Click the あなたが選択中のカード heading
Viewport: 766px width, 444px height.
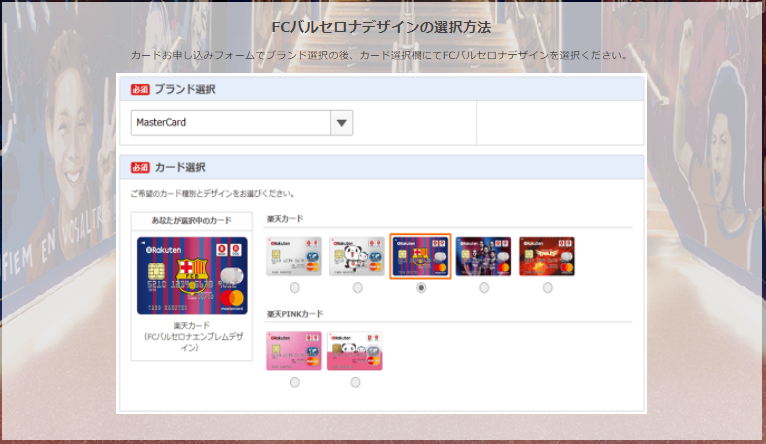click(192, 221)
